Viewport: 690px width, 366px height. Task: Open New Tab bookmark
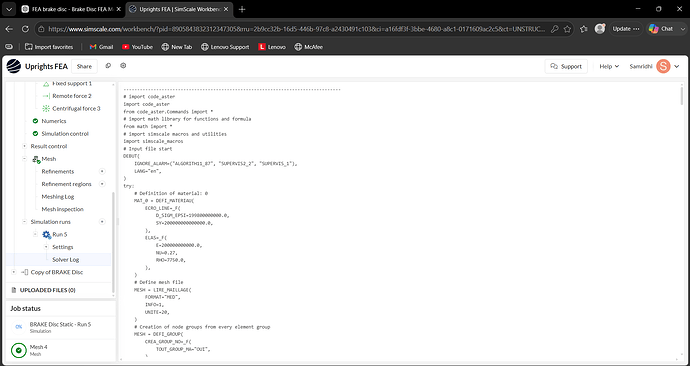177,47
